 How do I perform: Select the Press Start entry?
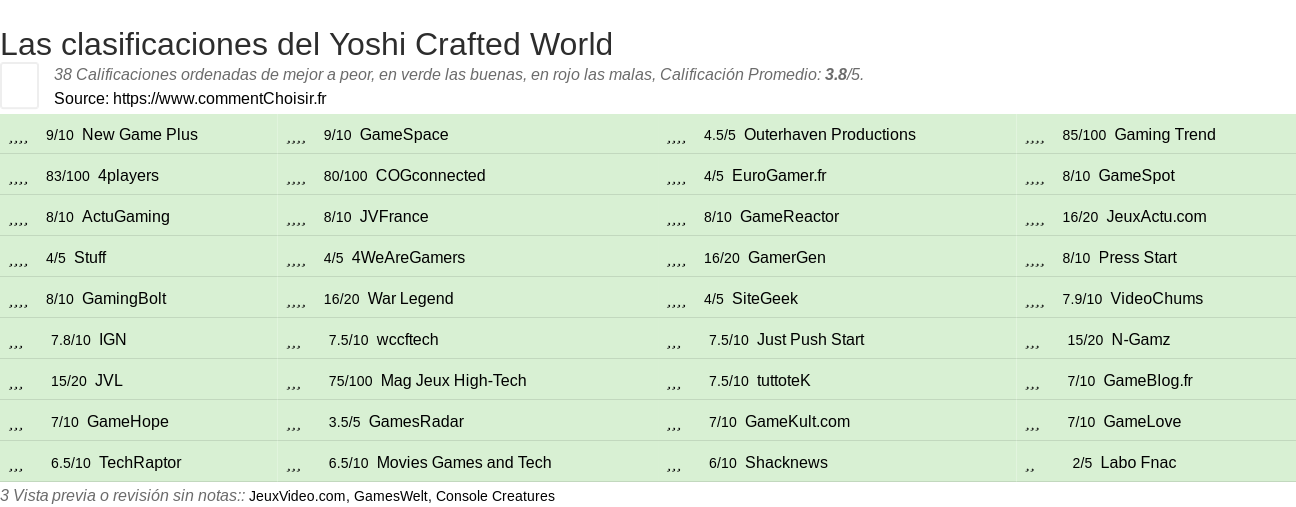click(1138, 257)
